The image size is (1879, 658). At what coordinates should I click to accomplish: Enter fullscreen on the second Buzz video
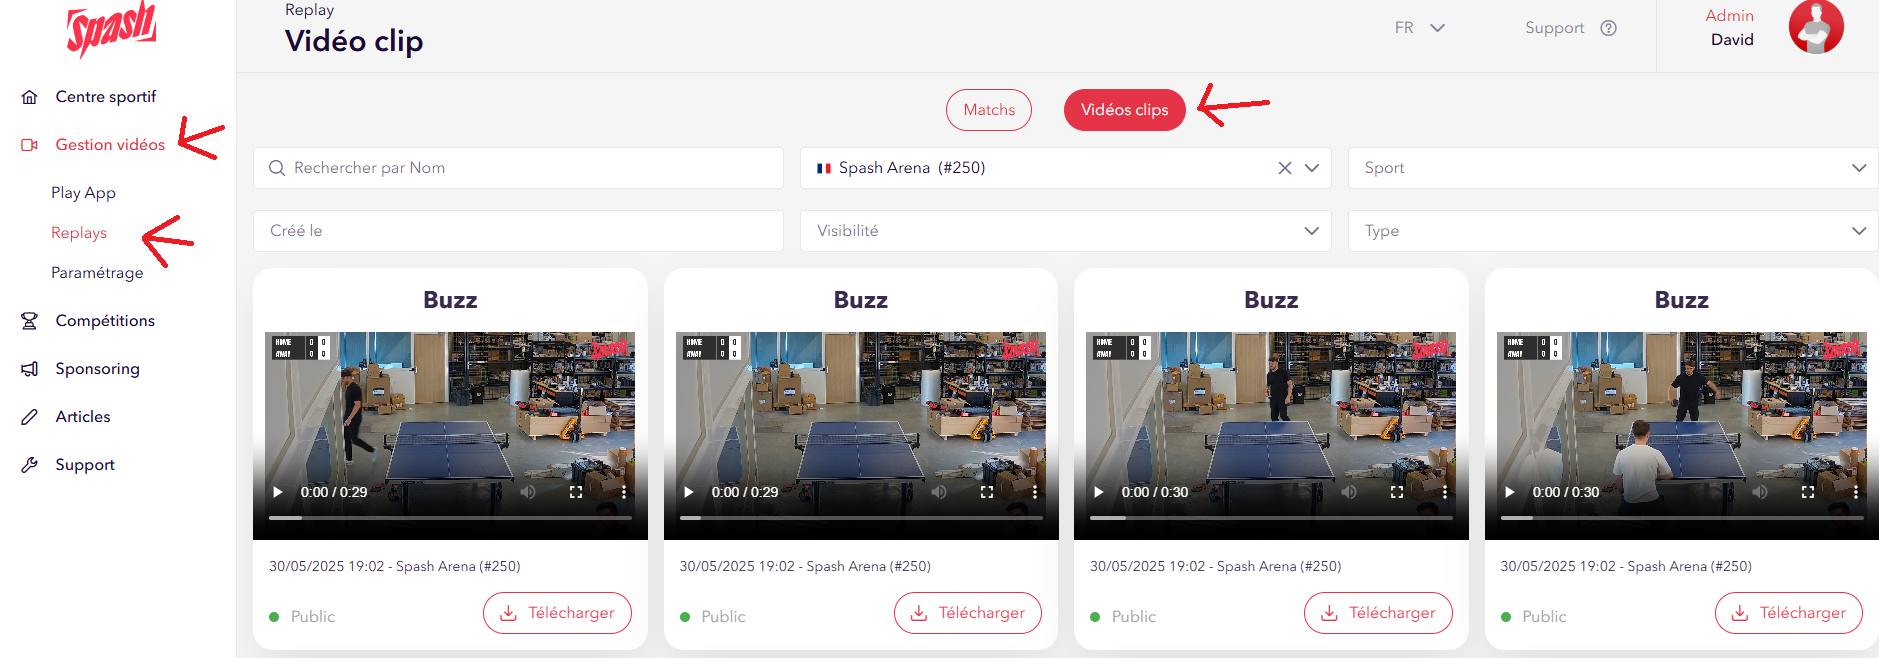point(986,492)
